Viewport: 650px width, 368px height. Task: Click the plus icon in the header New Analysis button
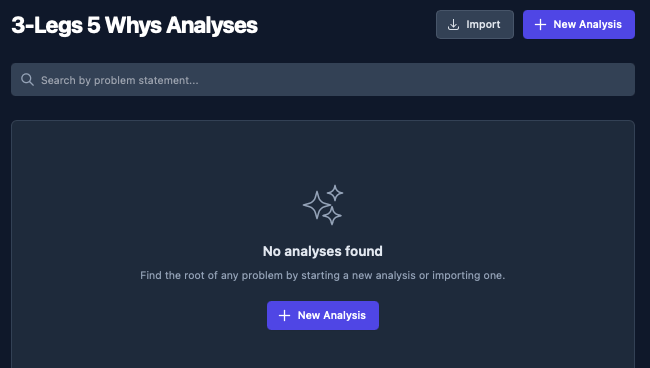point(540,24)
